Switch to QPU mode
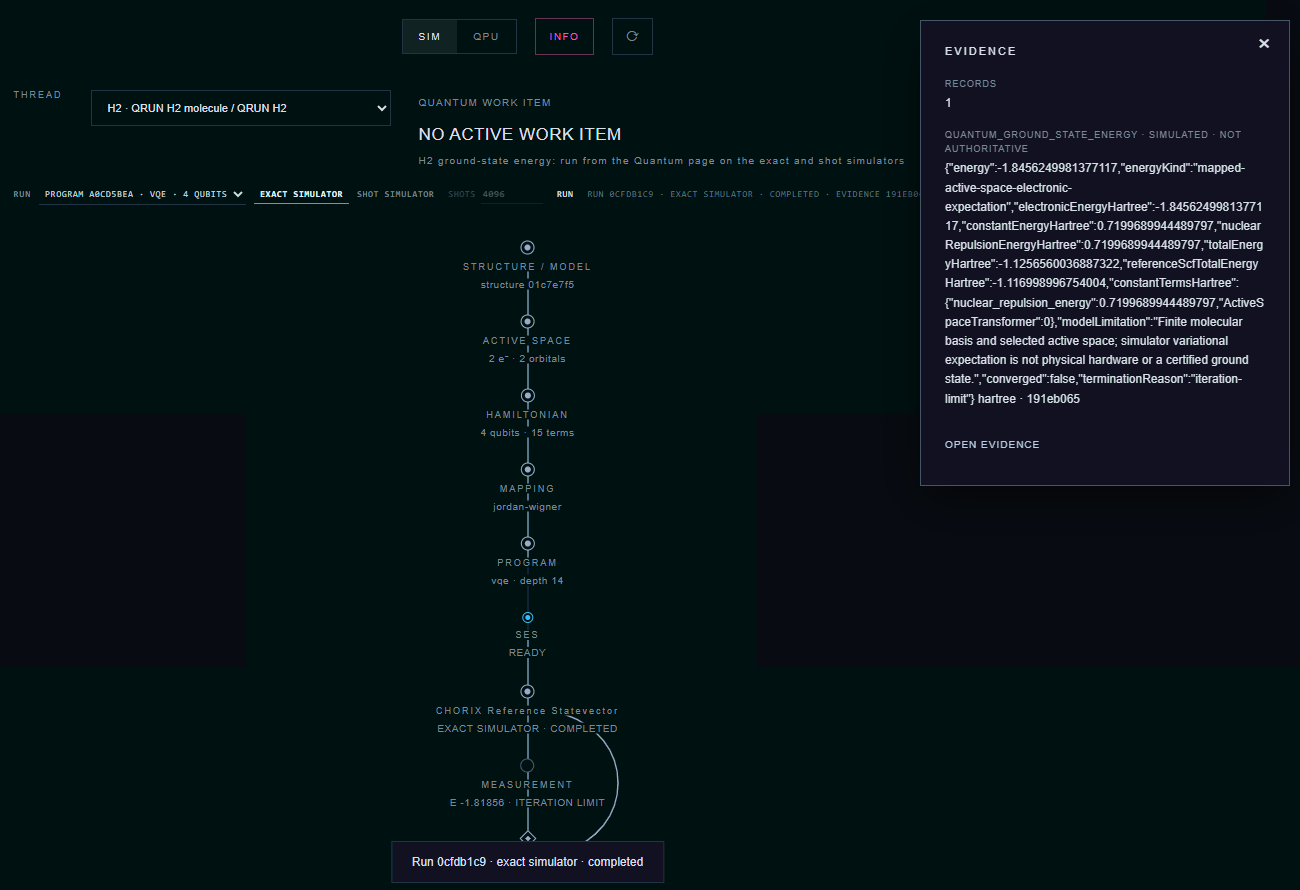 487,36
